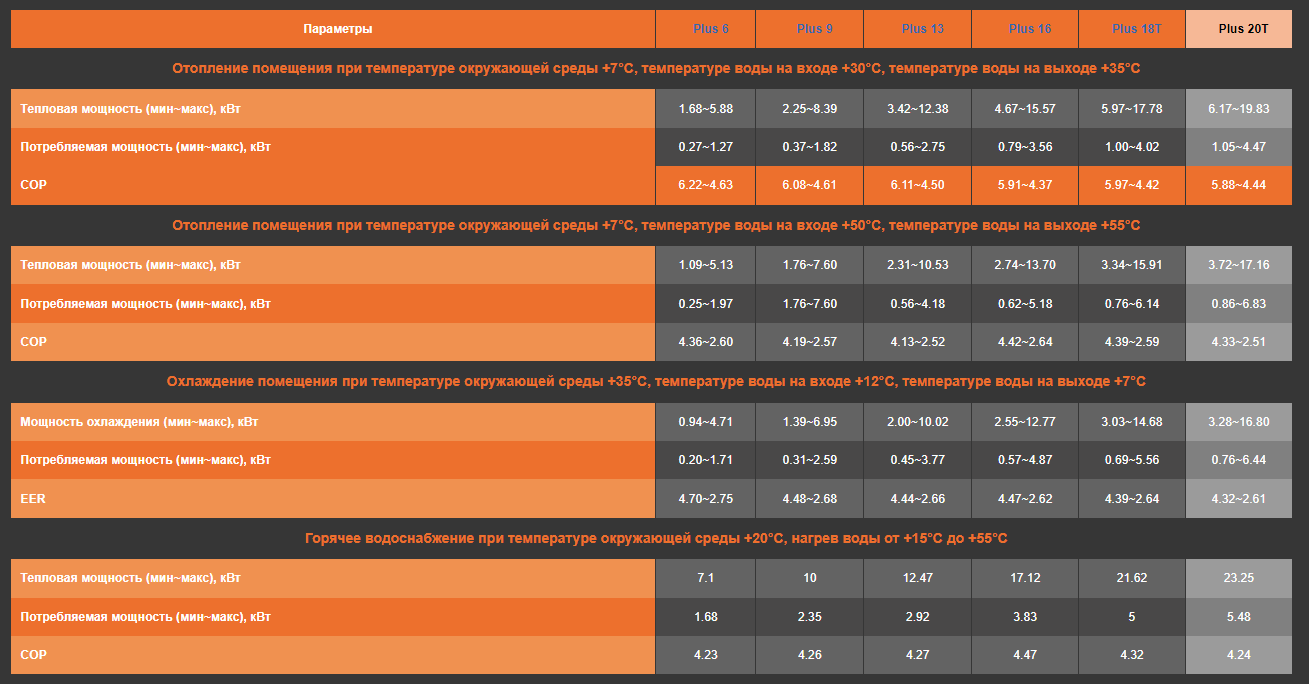The height and width of the screenshot is (684, 1309).
Task: Click the Охлаждение помещения section heading
Action: click(x=655, y=382)
